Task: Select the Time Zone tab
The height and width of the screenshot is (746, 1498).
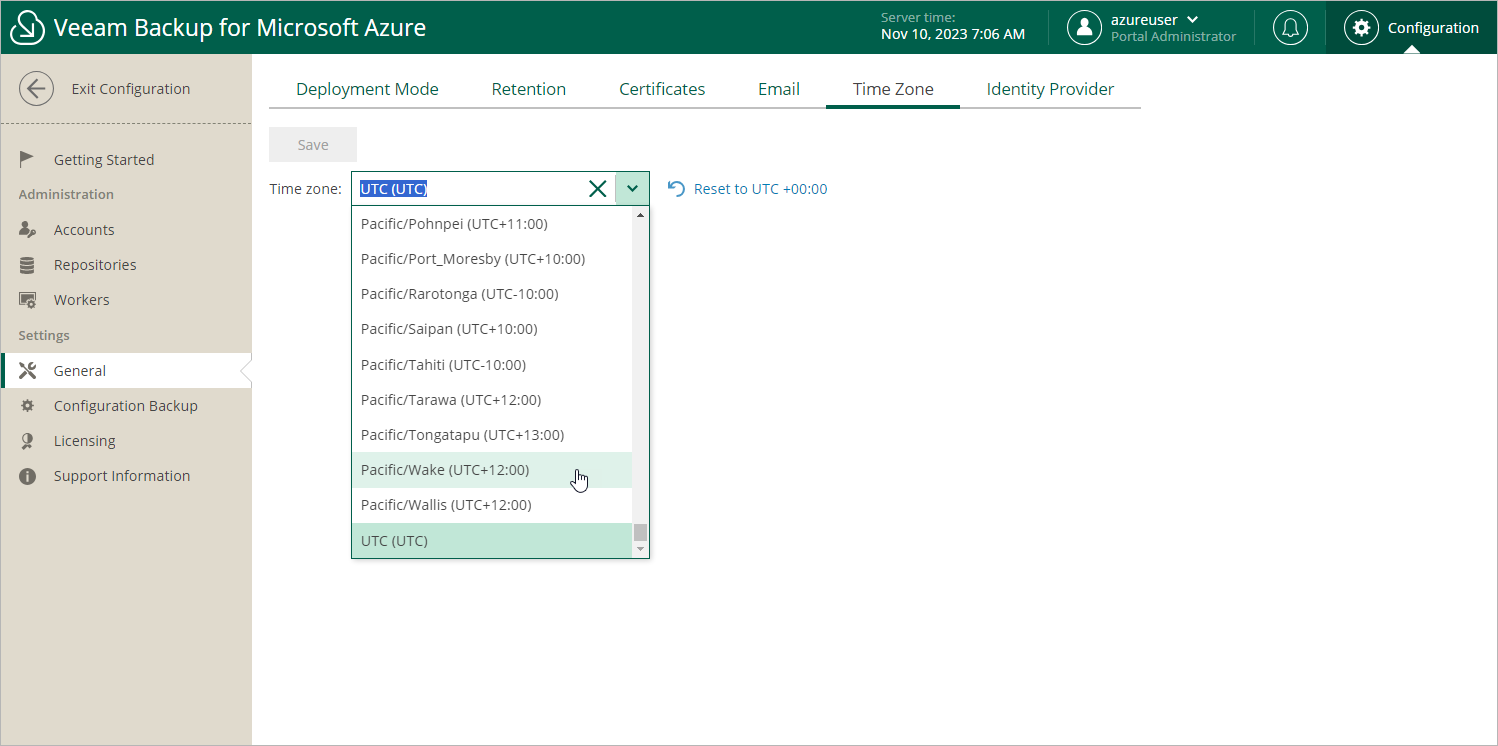Action: pyautogui.click(x=893, y=89)
